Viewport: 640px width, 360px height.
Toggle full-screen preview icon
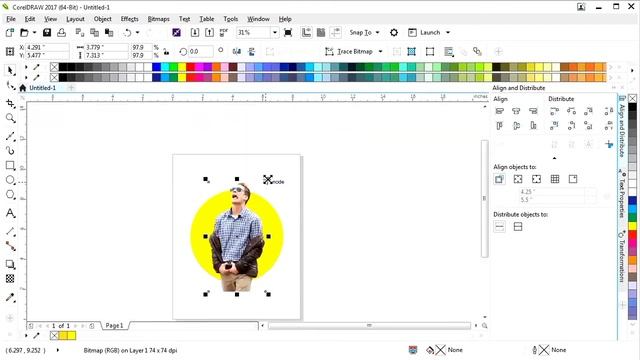288,33
